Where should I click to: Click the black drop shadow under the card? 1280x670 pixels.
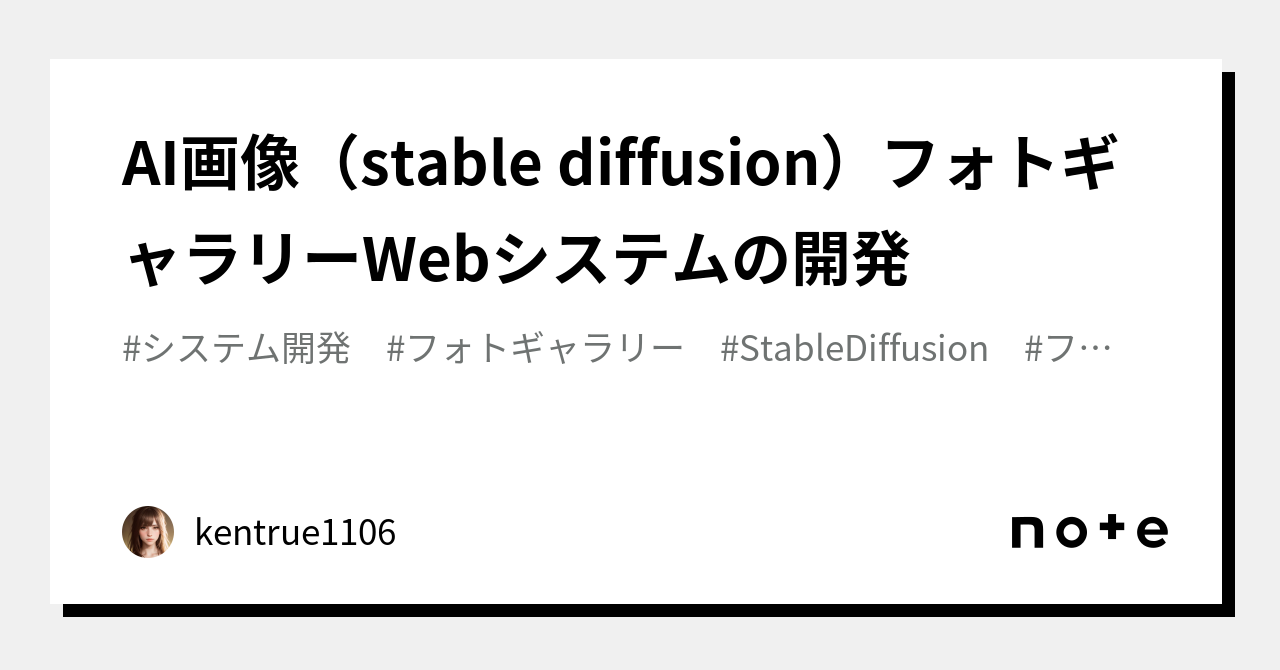click(650, 610)
